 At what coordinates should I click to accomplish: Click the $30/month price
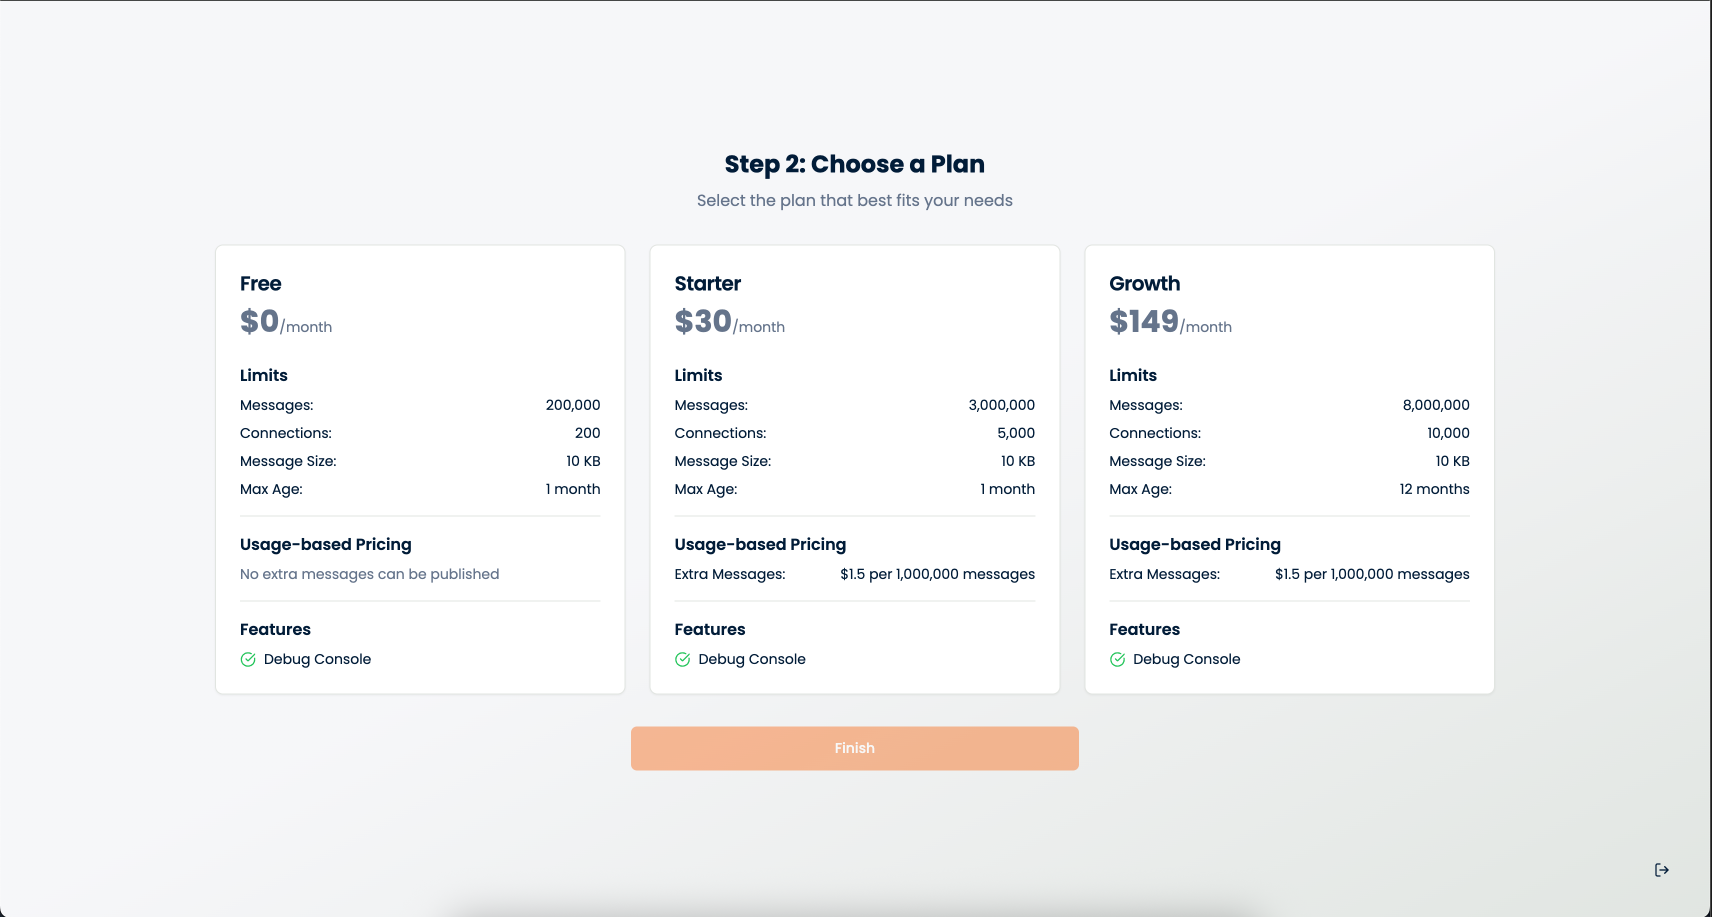pyautogui.click(x=729, y=322)
